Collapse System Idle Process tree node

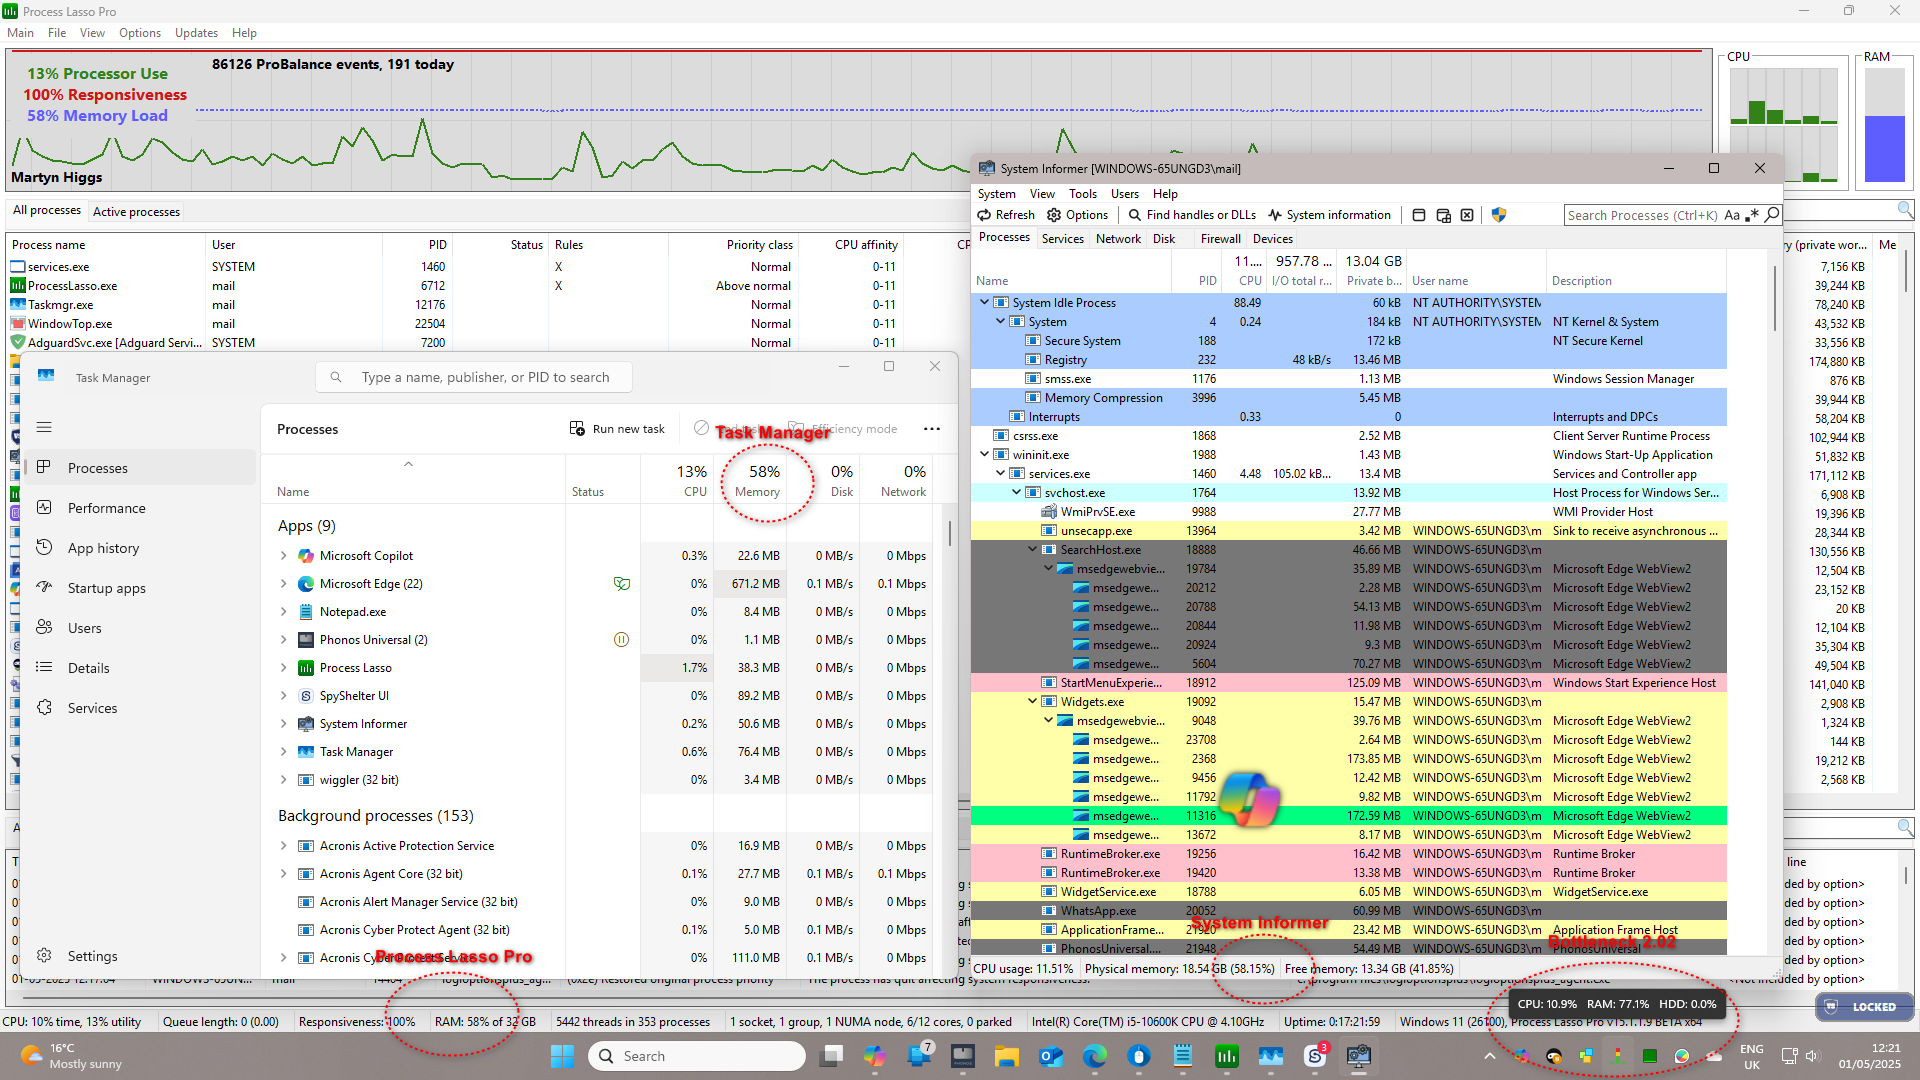[985, 302]
